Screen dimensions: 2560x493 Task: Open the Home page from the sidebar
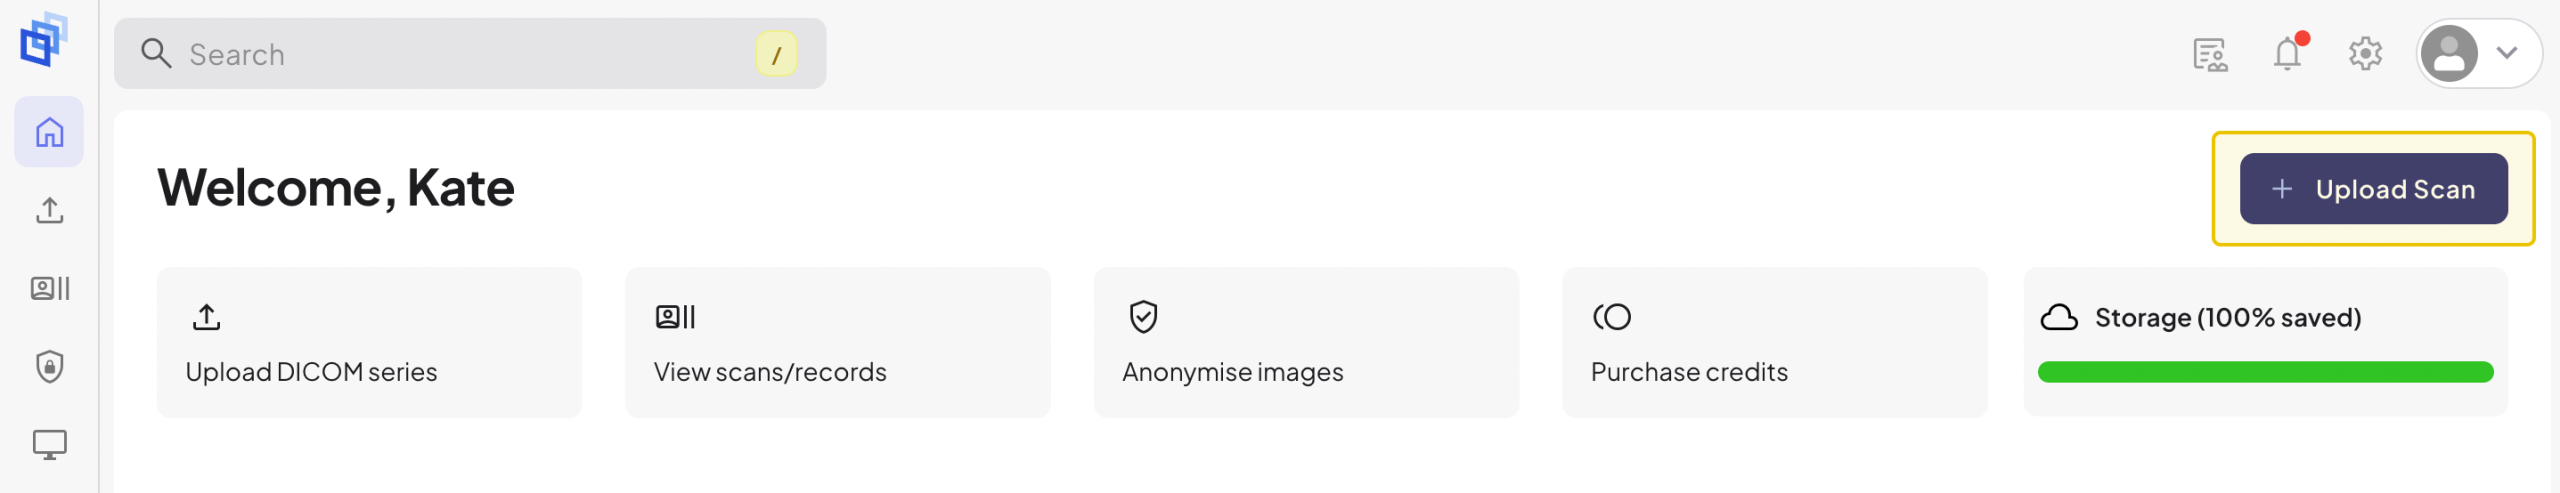click(49, 132)
